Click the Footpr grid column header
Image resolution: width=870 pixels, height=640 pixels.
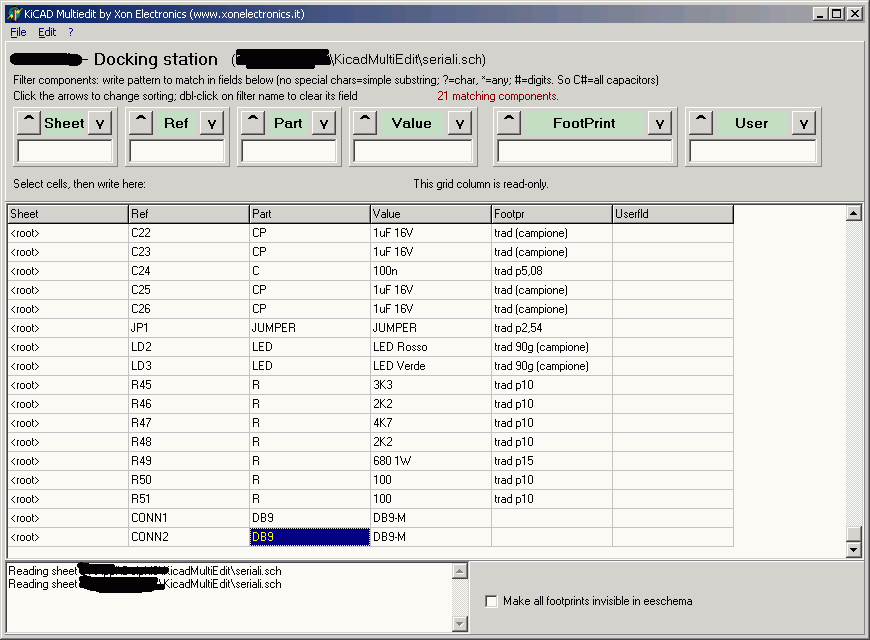click(x=552, y=214)
